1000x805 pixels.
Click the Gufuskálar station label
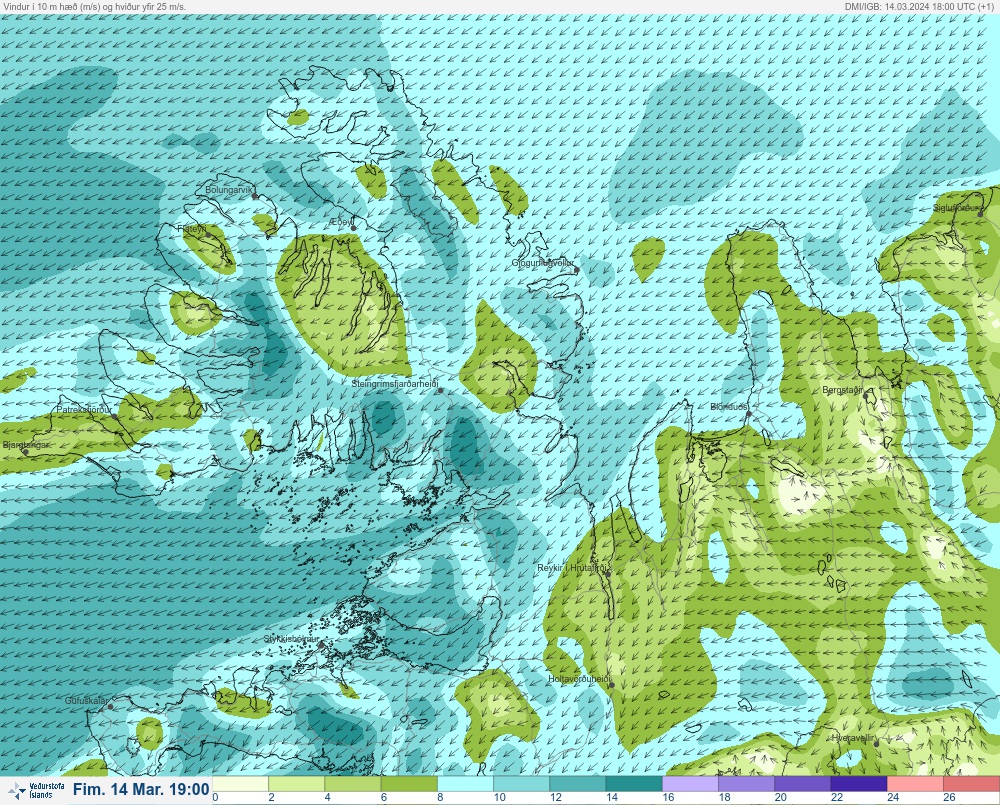coord(86,700)
